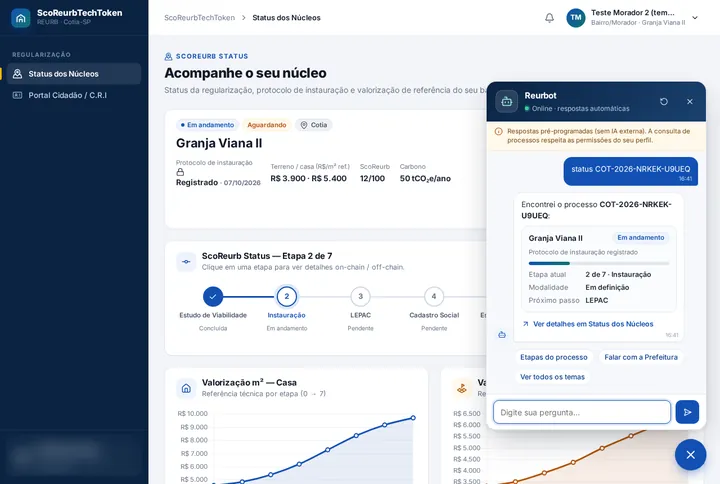Reset the Reurbot conversation

664,101
